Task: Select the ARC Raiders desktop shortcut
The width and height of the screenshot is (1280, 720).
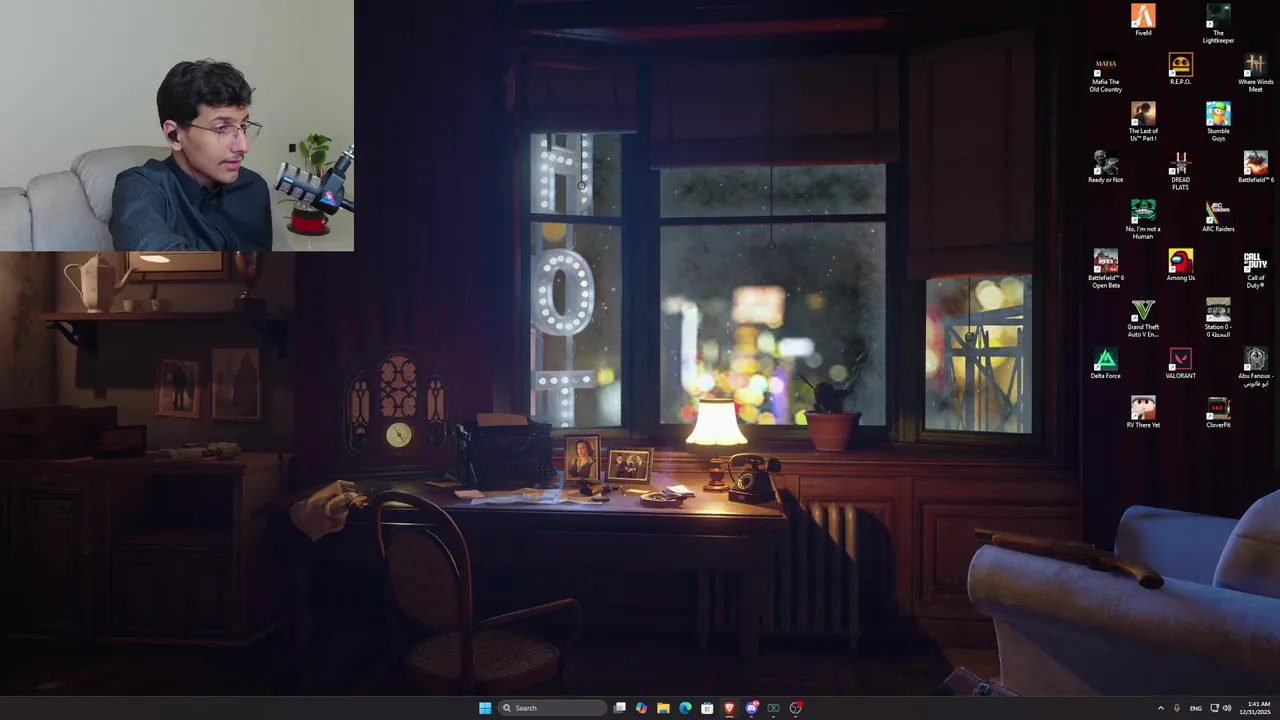Action: [x=1218, y=216]
